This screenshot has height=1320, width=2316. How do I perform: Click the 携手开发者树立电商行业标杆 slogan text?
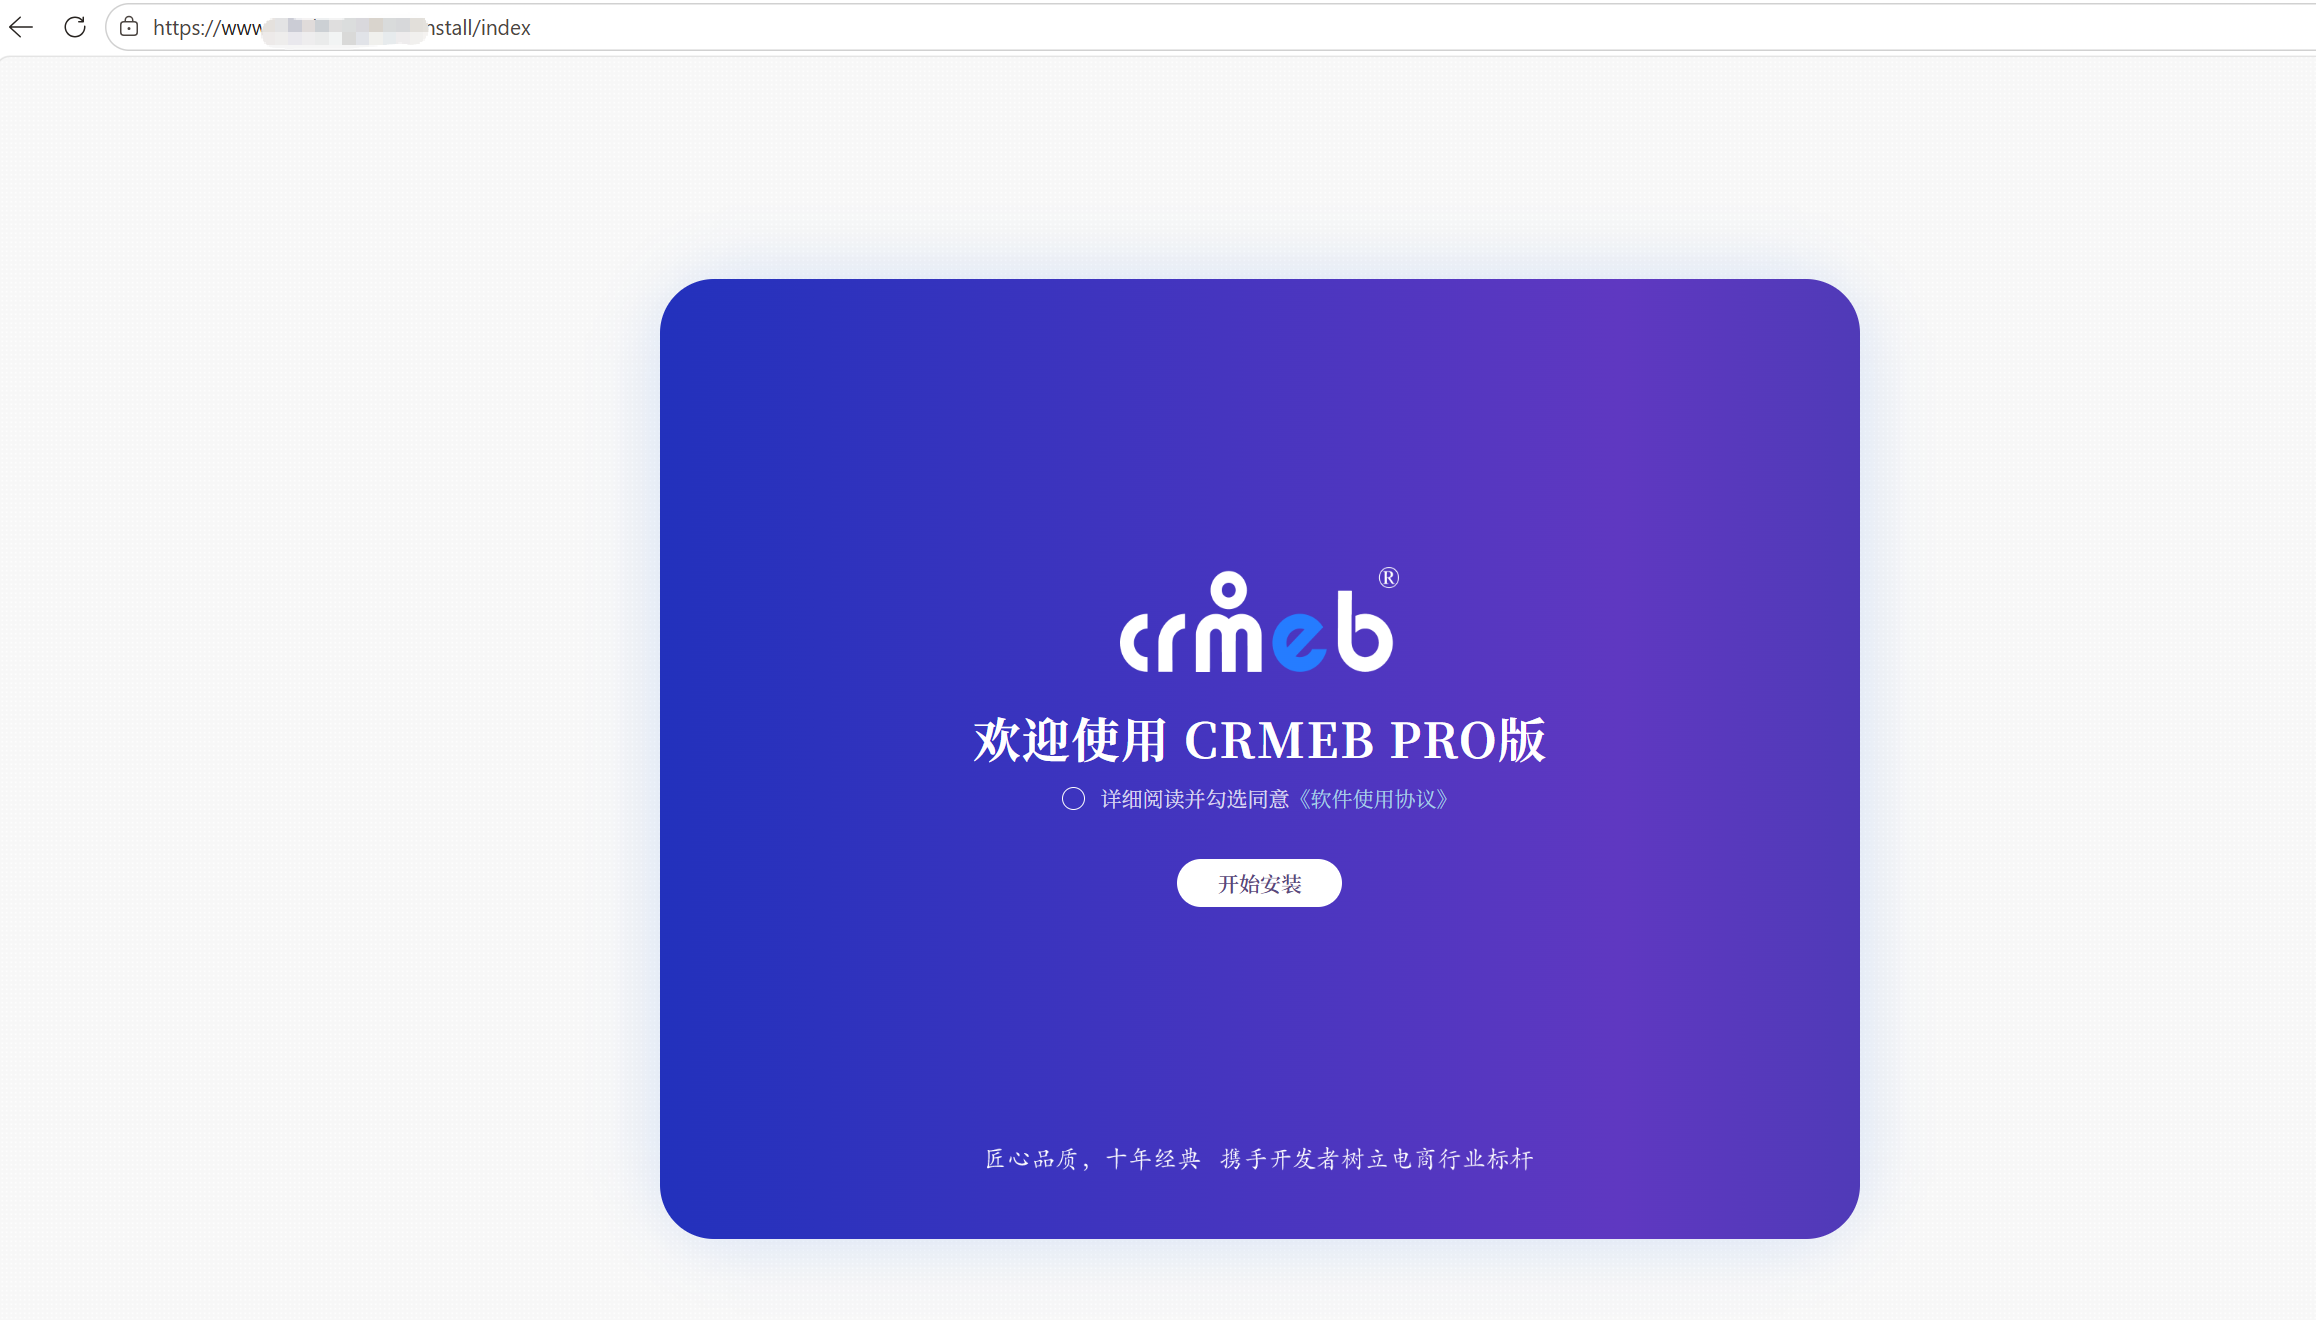(x=1377, y=1159)
